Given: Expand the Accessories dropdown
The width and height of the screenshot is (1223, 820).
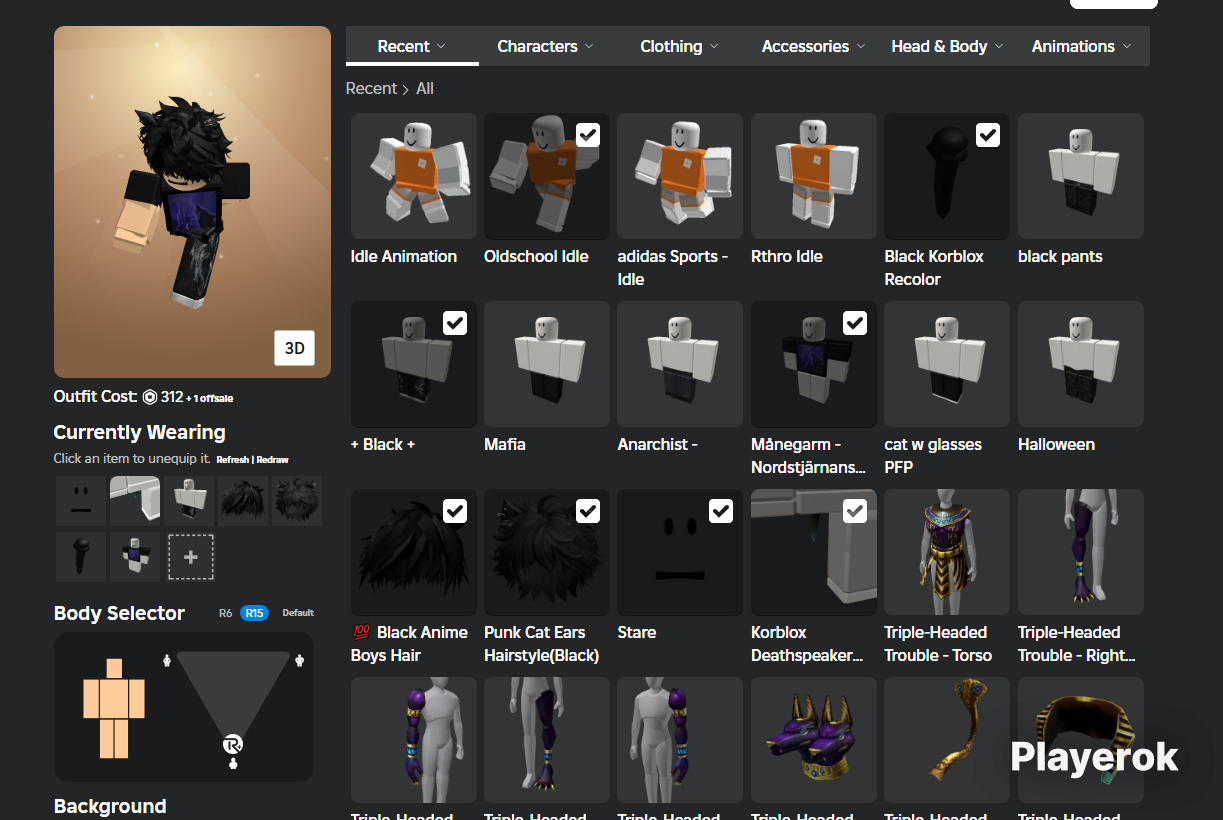Looking at the screenshot, I should [x=814, y=46].
